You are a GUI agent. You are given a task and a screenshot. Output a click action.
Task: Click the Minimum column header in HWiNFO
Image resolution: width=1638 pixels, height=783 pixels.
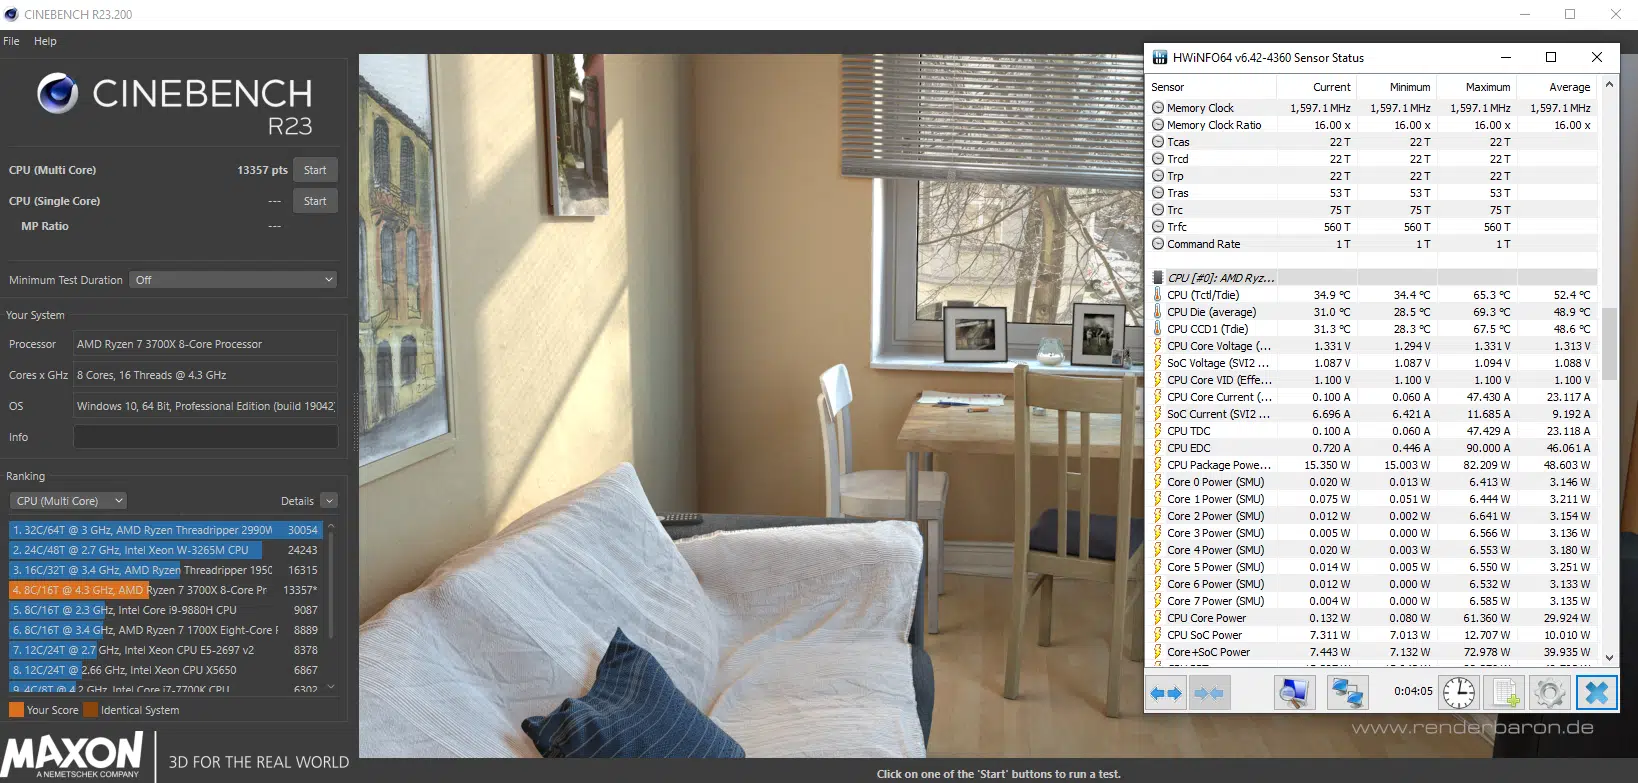point(1397,87)
